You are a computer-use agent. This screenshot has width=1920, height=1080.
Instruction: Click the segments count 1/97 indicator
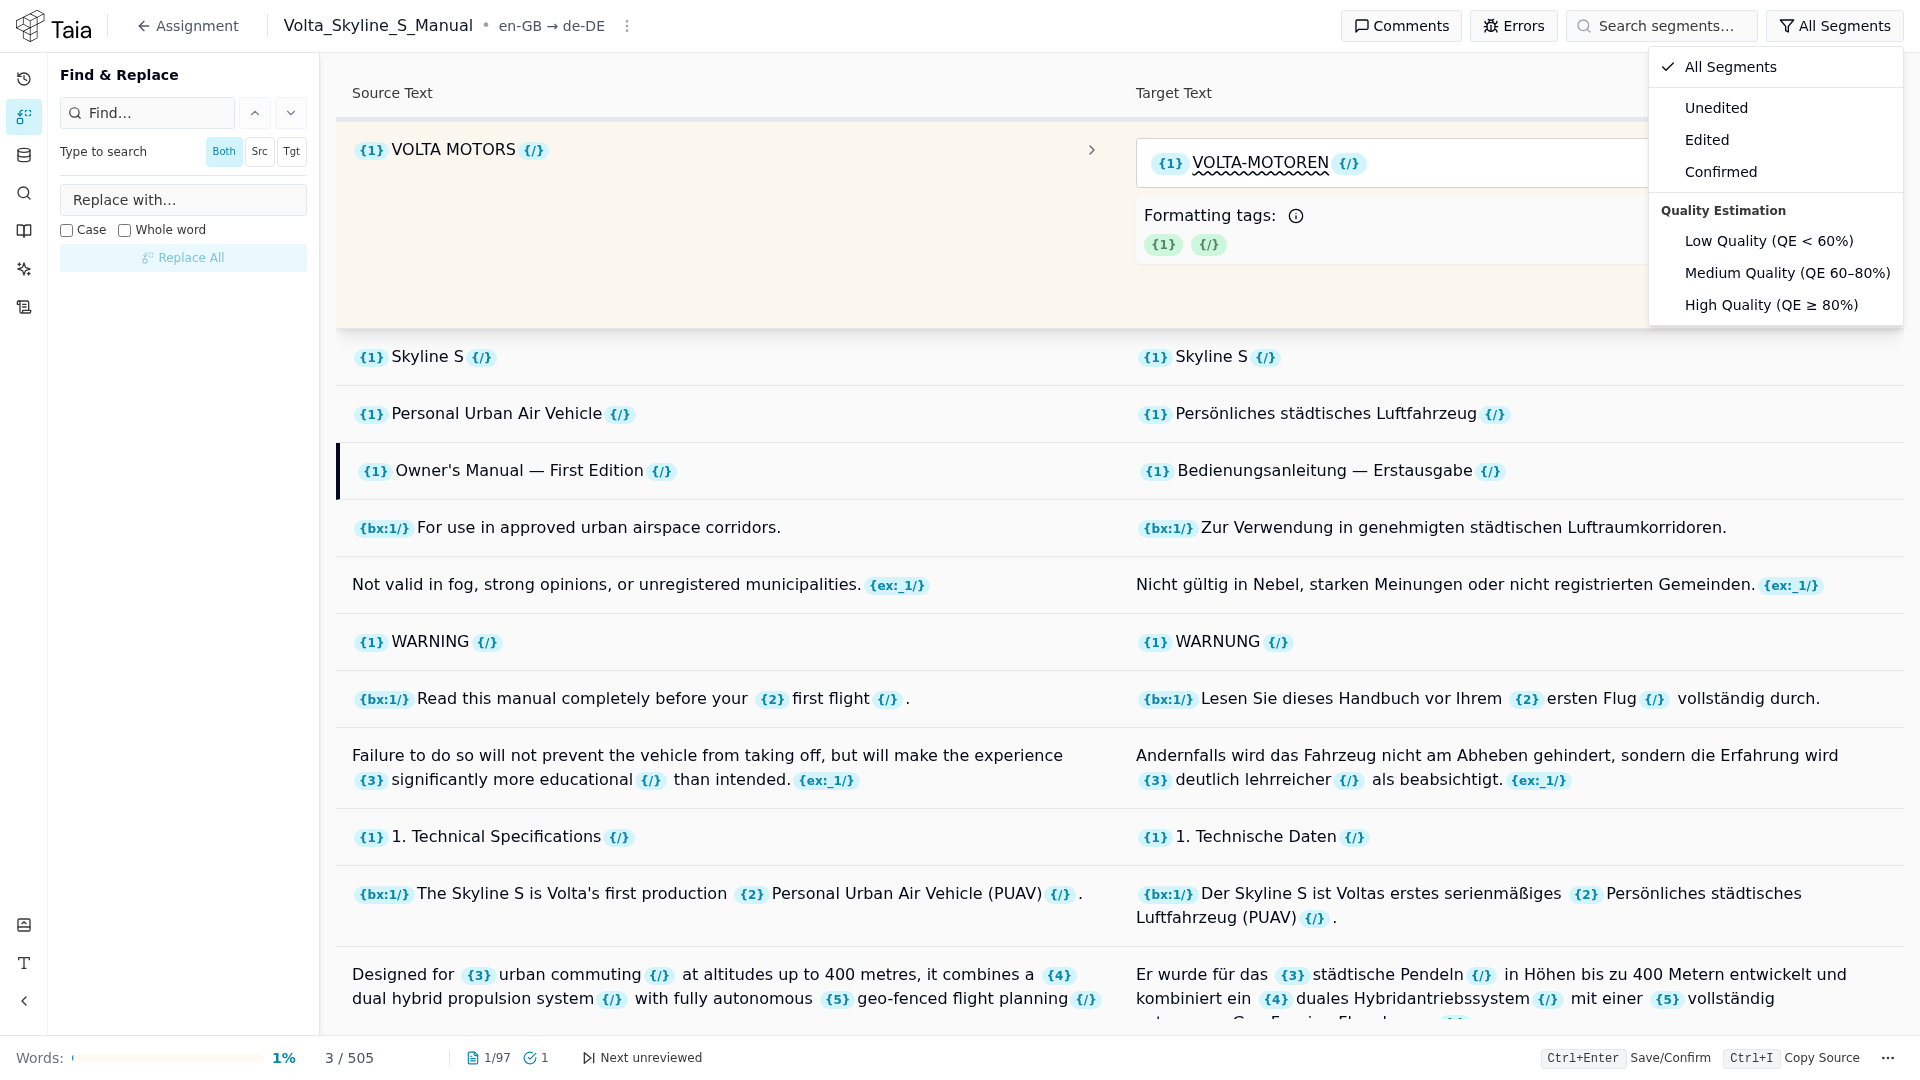[489, 1058]
